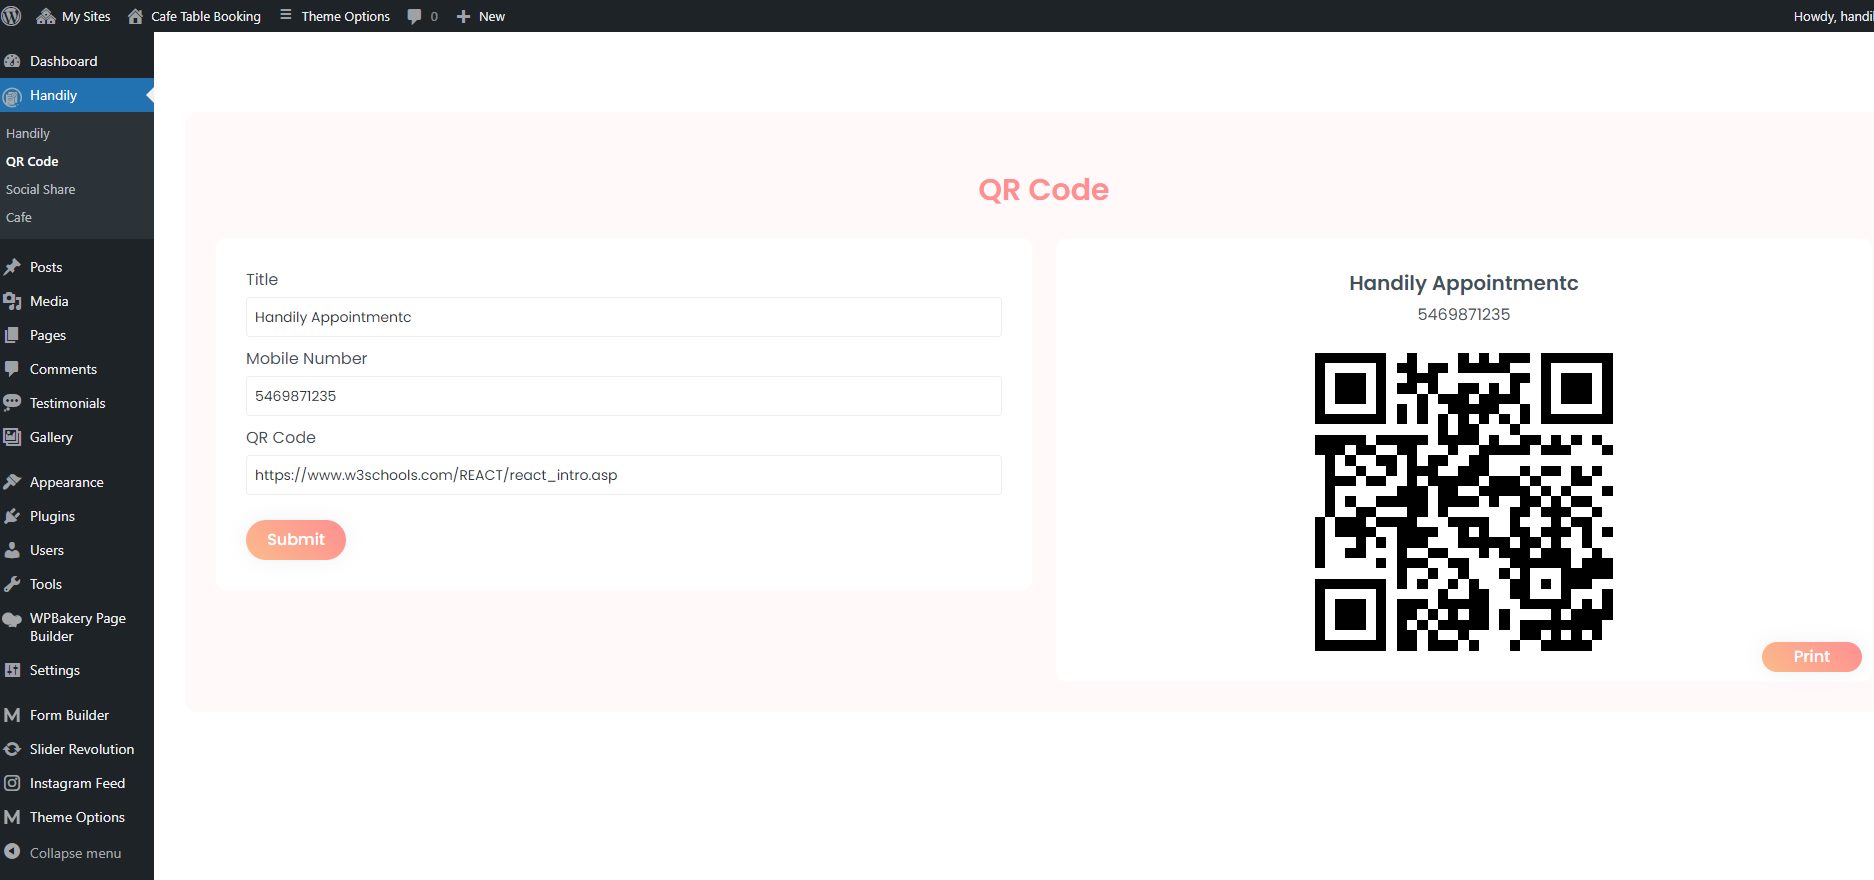Screen dimensions: 1874x880
Task: Click the Print button
Action: (x=1811, y=657)
